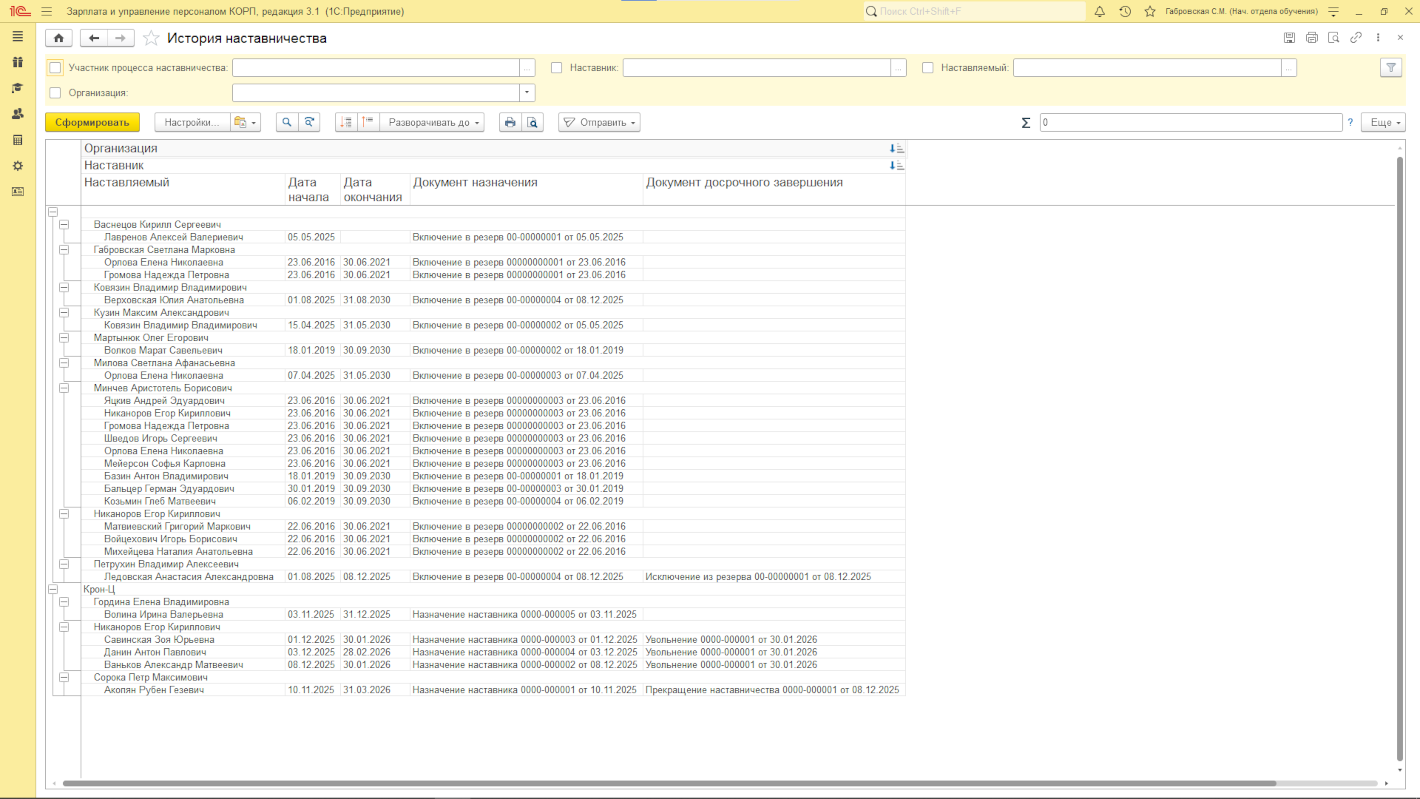The width and height of the screenshot is (1420, 799).
Task: Click the horizontal scrollbar at the bottom
Action: 700,784
